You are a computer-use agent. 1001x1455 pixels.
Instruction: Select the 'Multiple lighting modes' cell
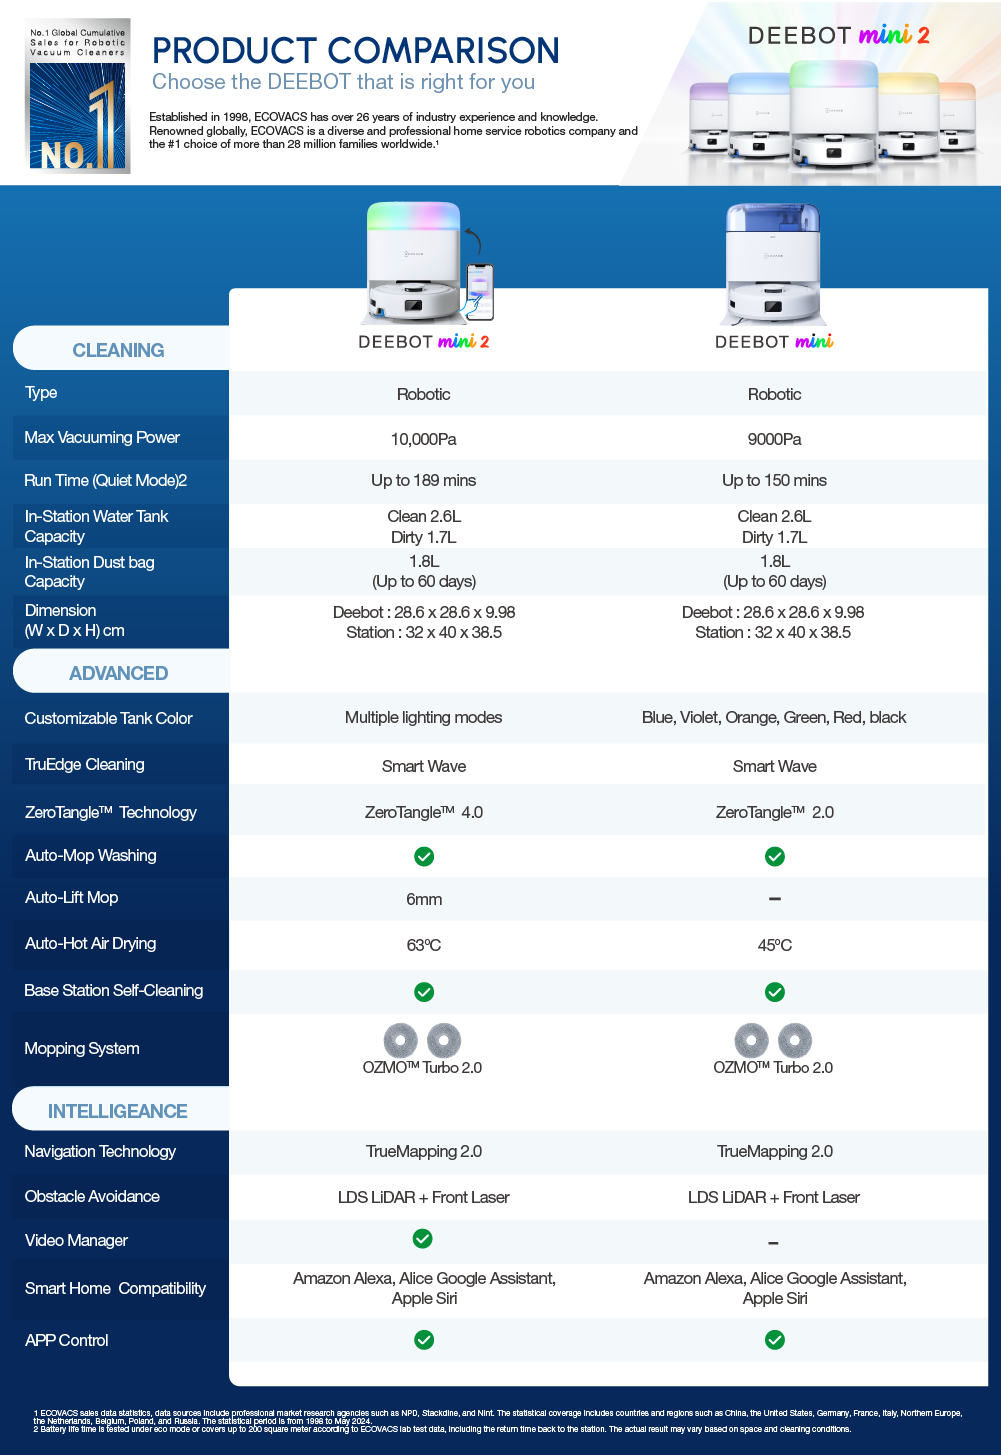click(x=424, y=717)
